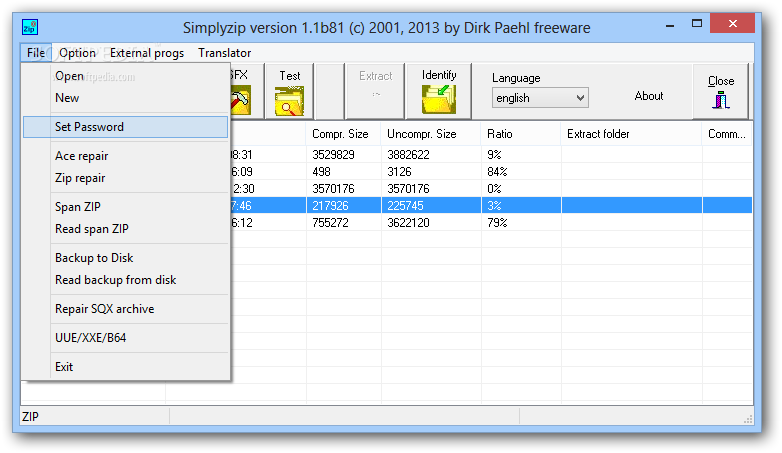Click the SFX hammer icon button
Screen dimensions: 782x453
240,100
